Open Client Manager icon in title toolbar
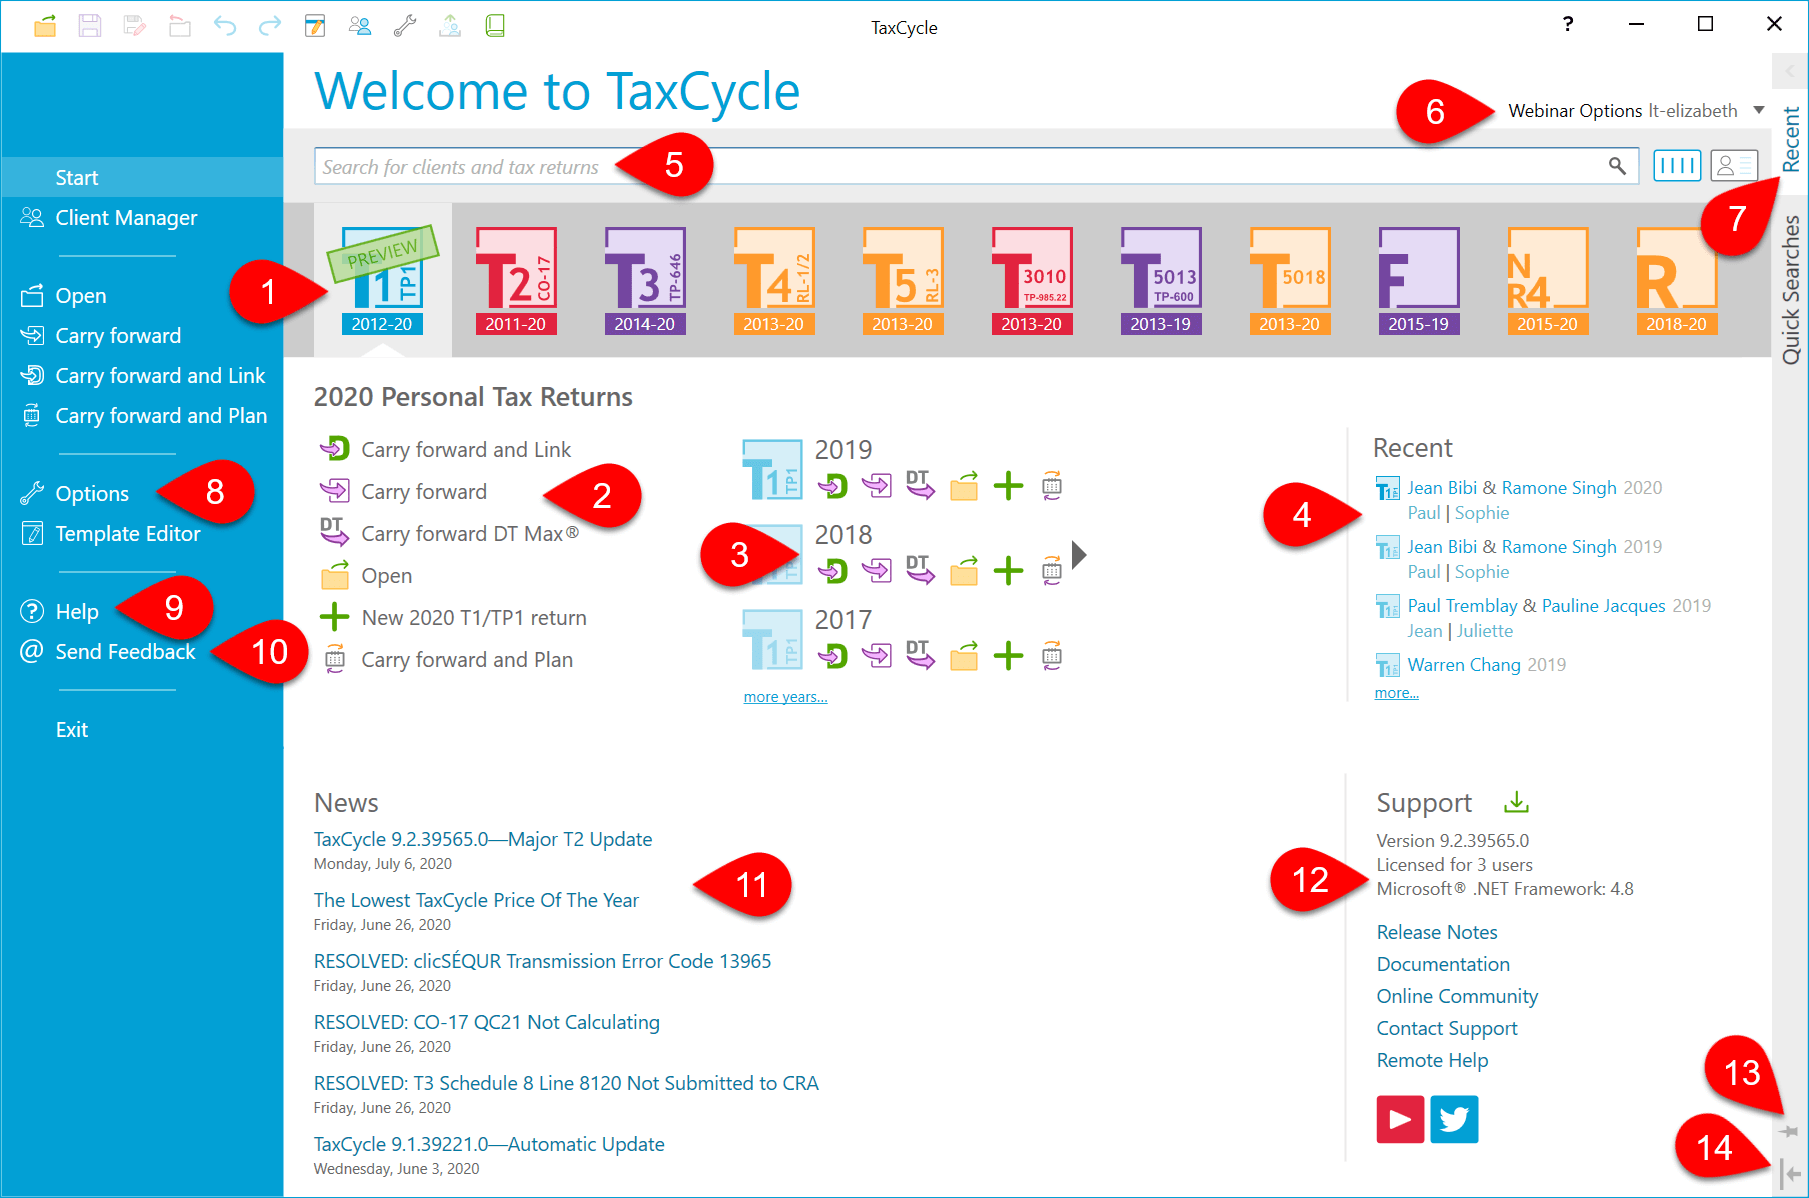Image resolution: width=1809 pixels, height=1198 pixels. 360,26
